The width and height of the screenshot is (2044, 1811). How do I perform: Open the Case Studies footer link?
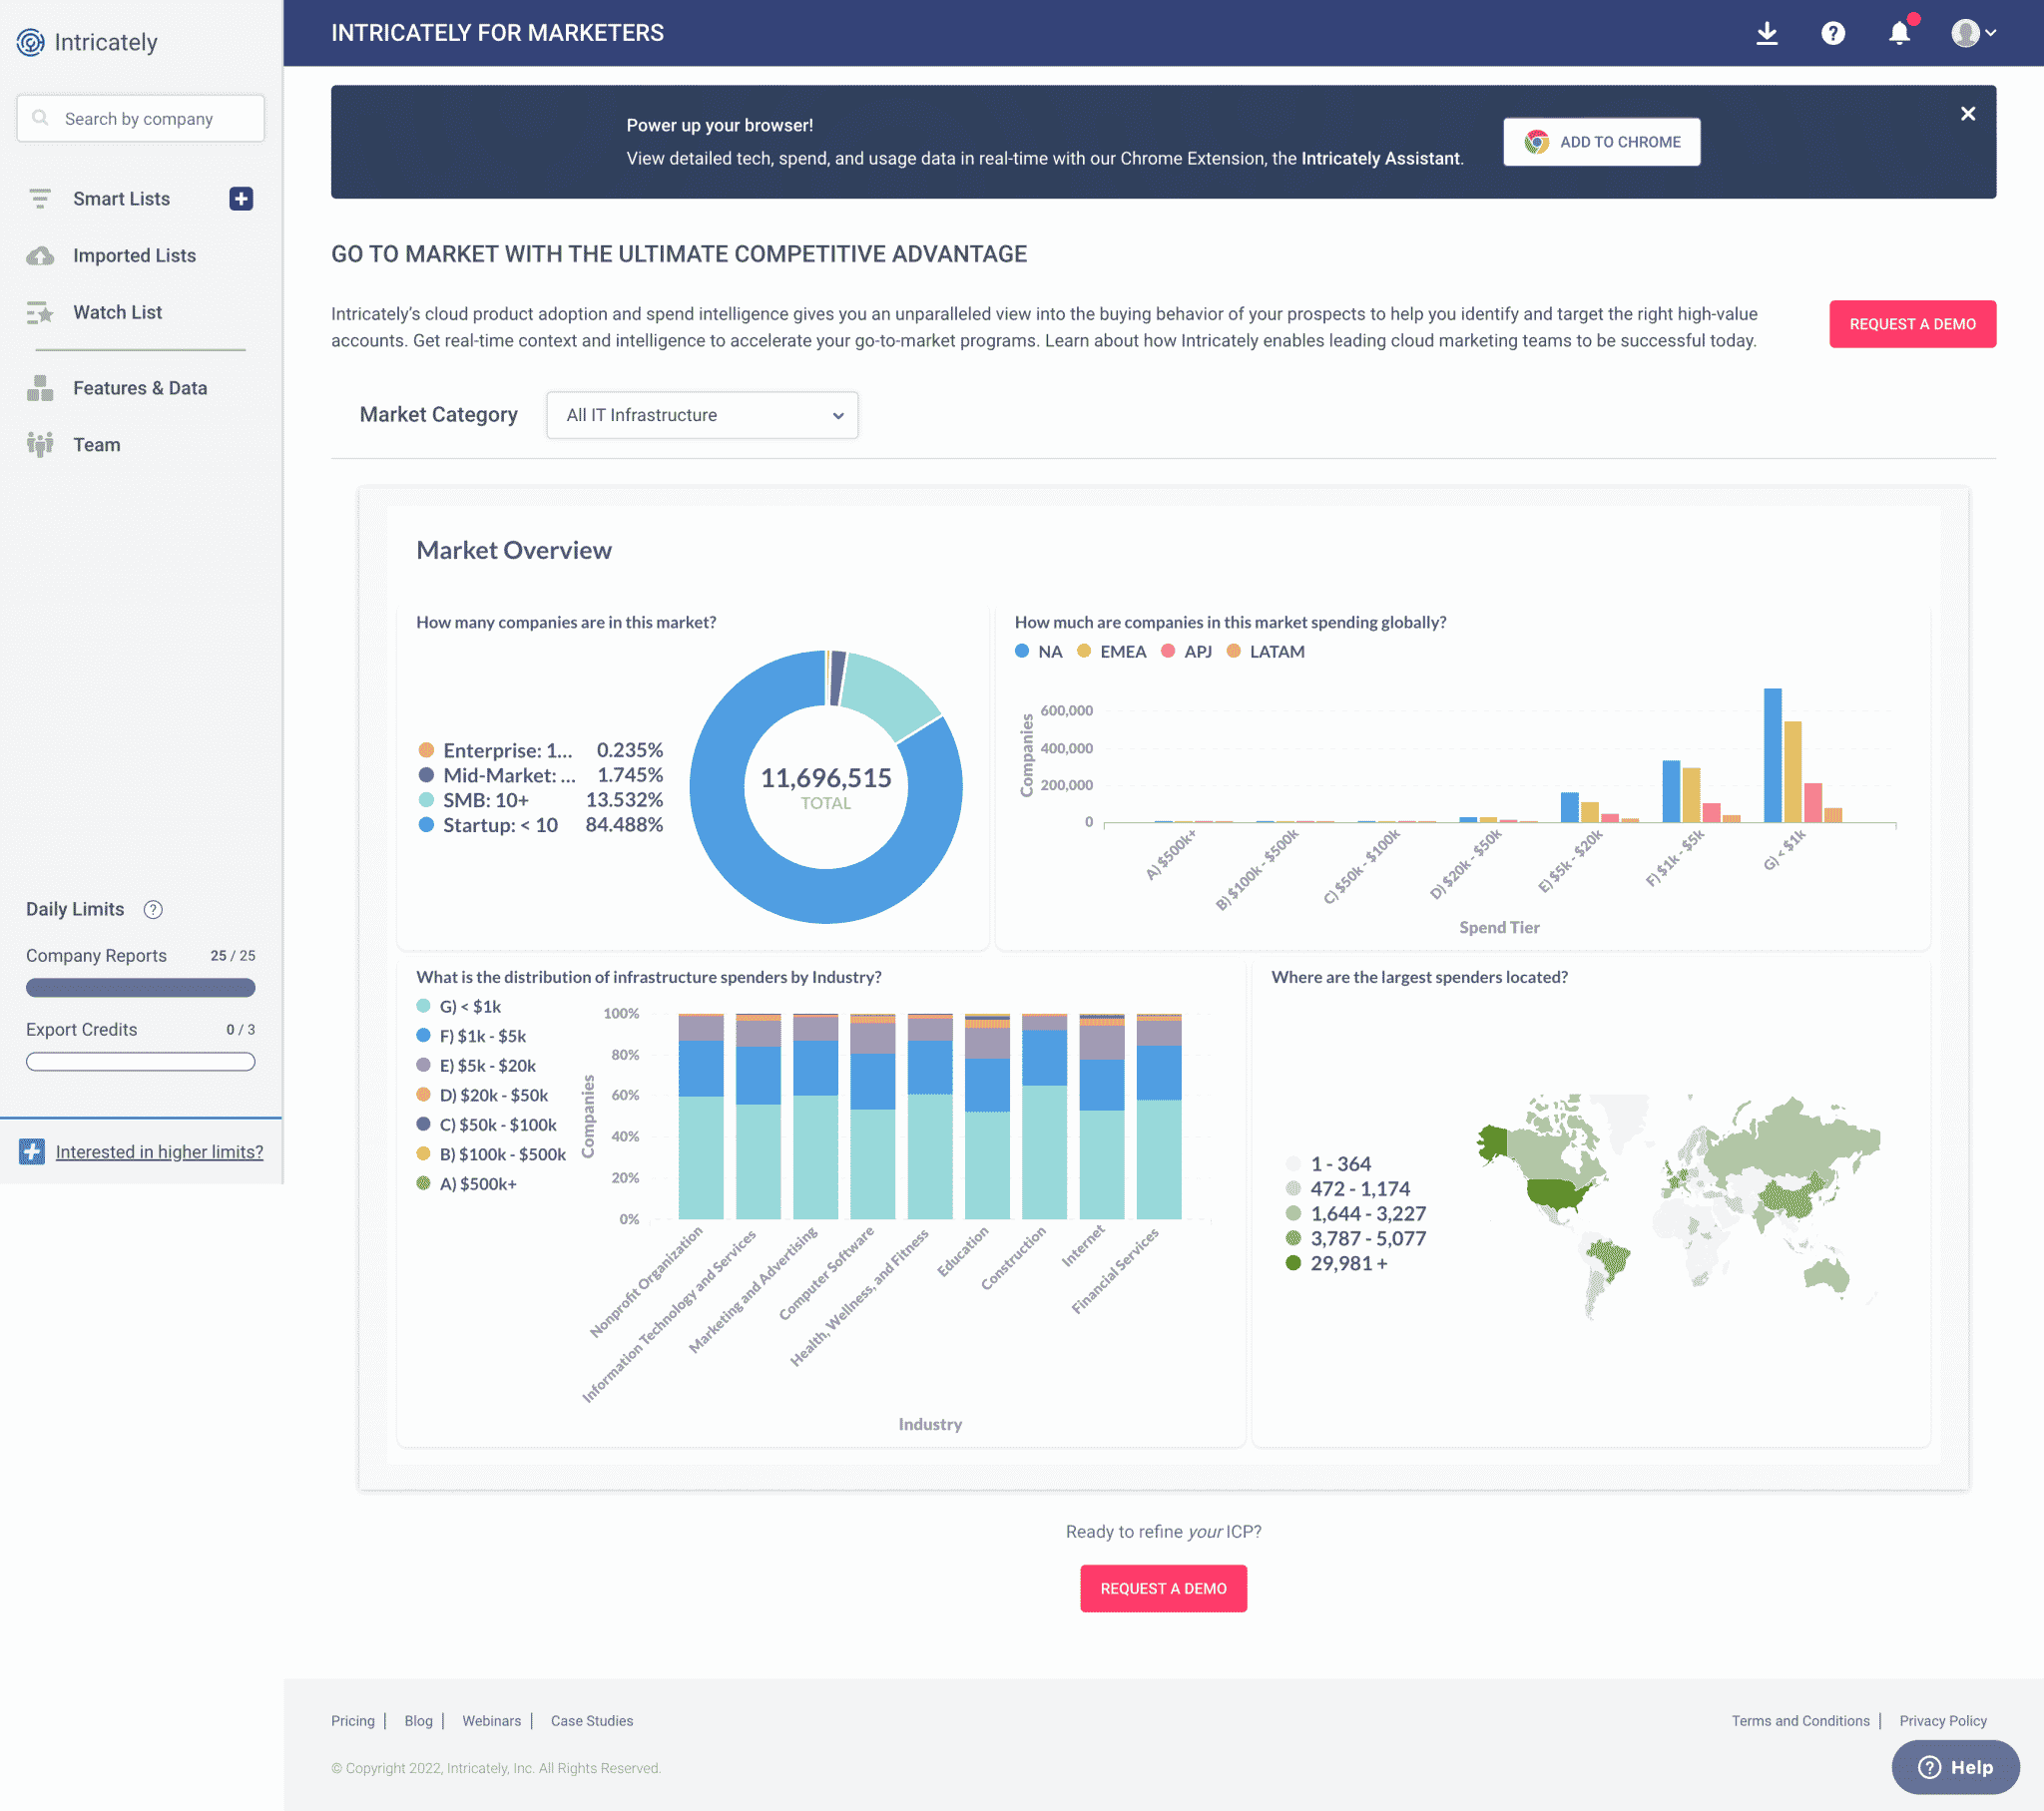[592, 1721]
